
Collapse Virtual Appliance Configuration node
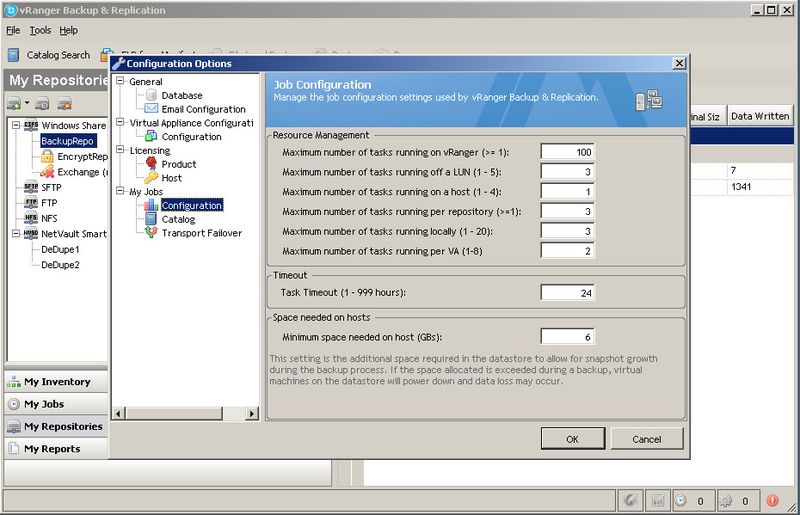click(120, 122)
